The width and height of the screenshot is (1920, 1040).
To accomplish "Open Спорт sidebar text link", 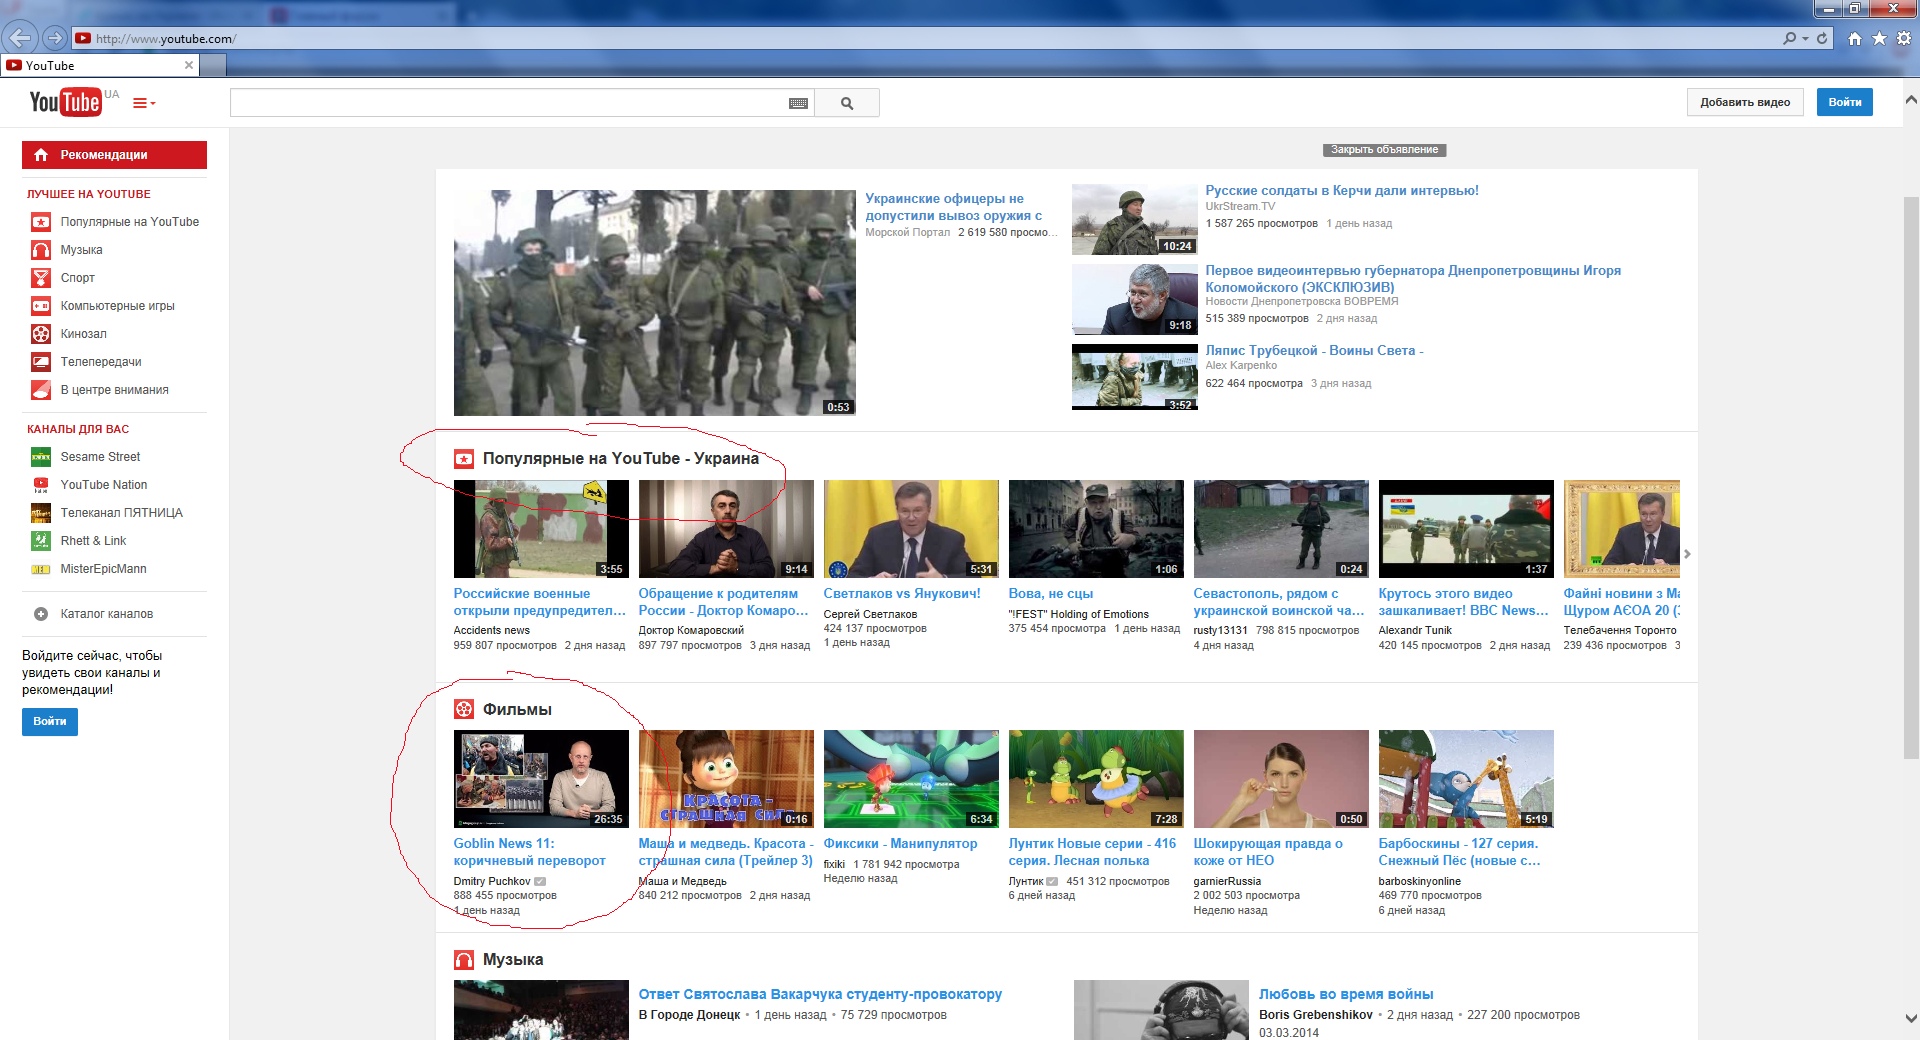I will click(x=77, y=278).
